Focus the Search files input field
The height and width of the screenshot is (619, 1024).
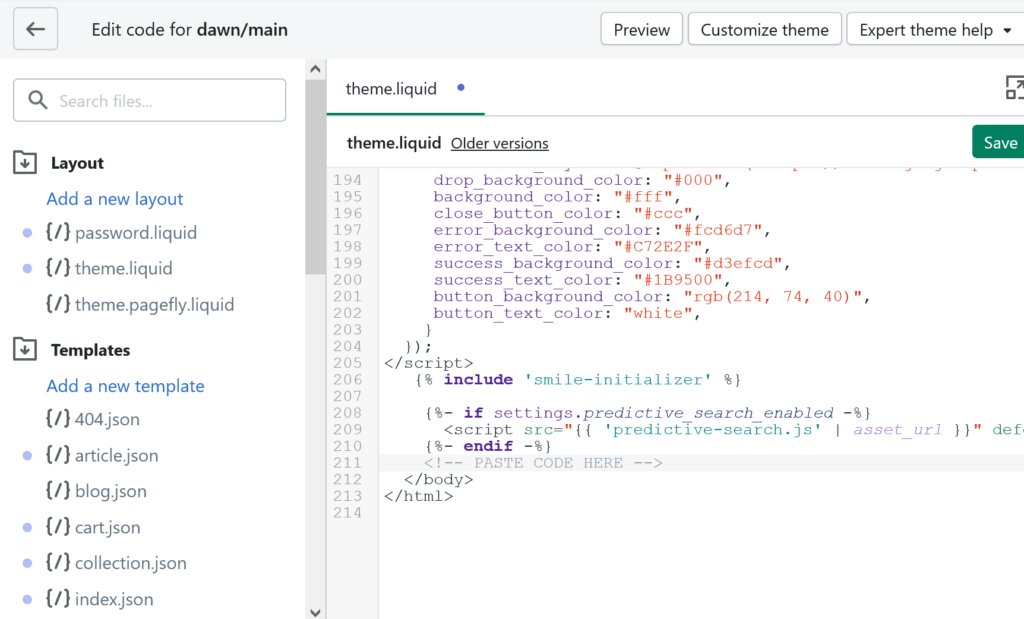click(x=150, y=101)
